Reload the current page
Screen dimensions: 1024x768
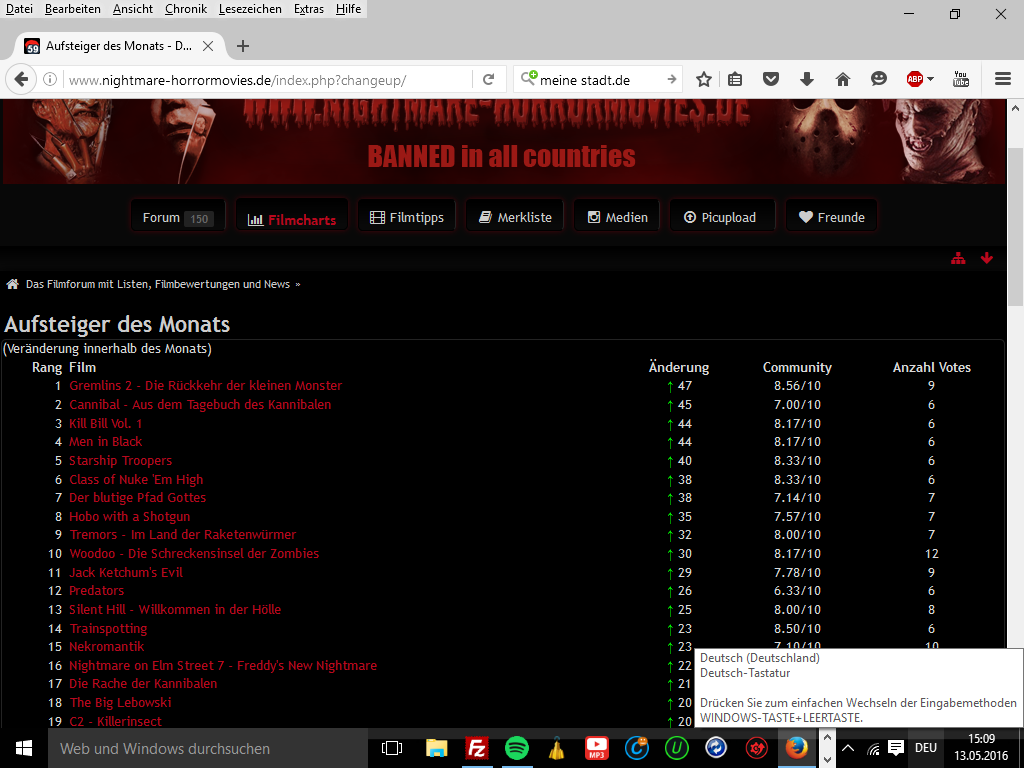pyautogui.click(x=488, y=80)
